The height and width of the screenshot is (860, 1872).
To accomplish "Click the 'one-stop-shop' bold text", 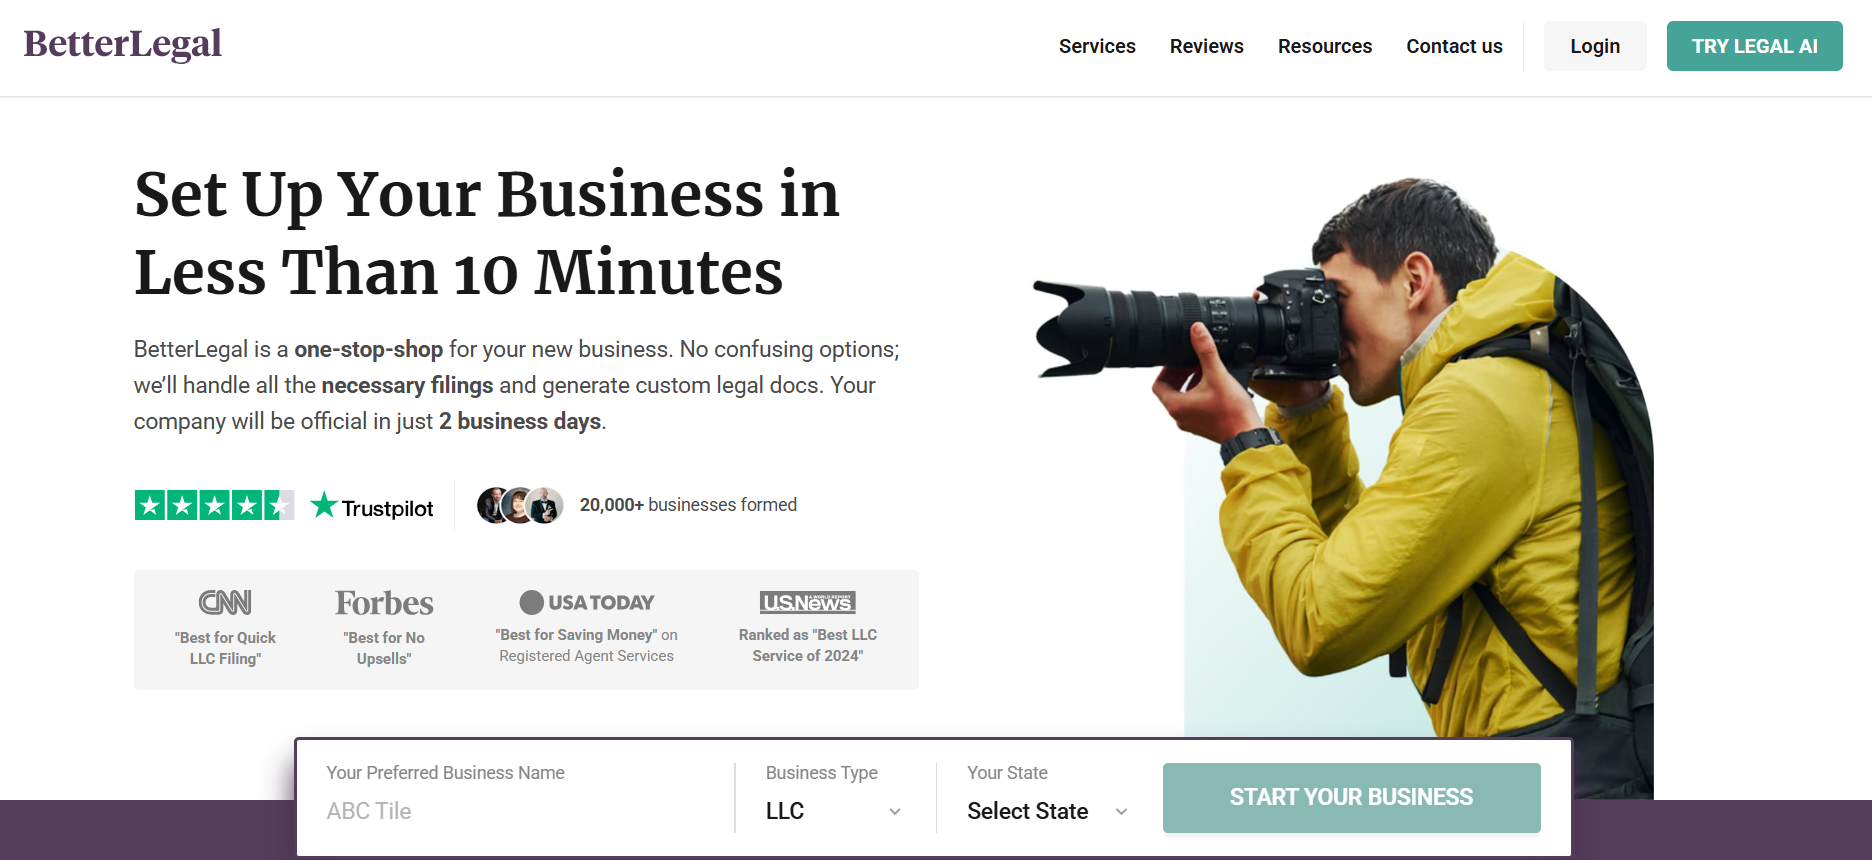I will click(x=368, y=349).
